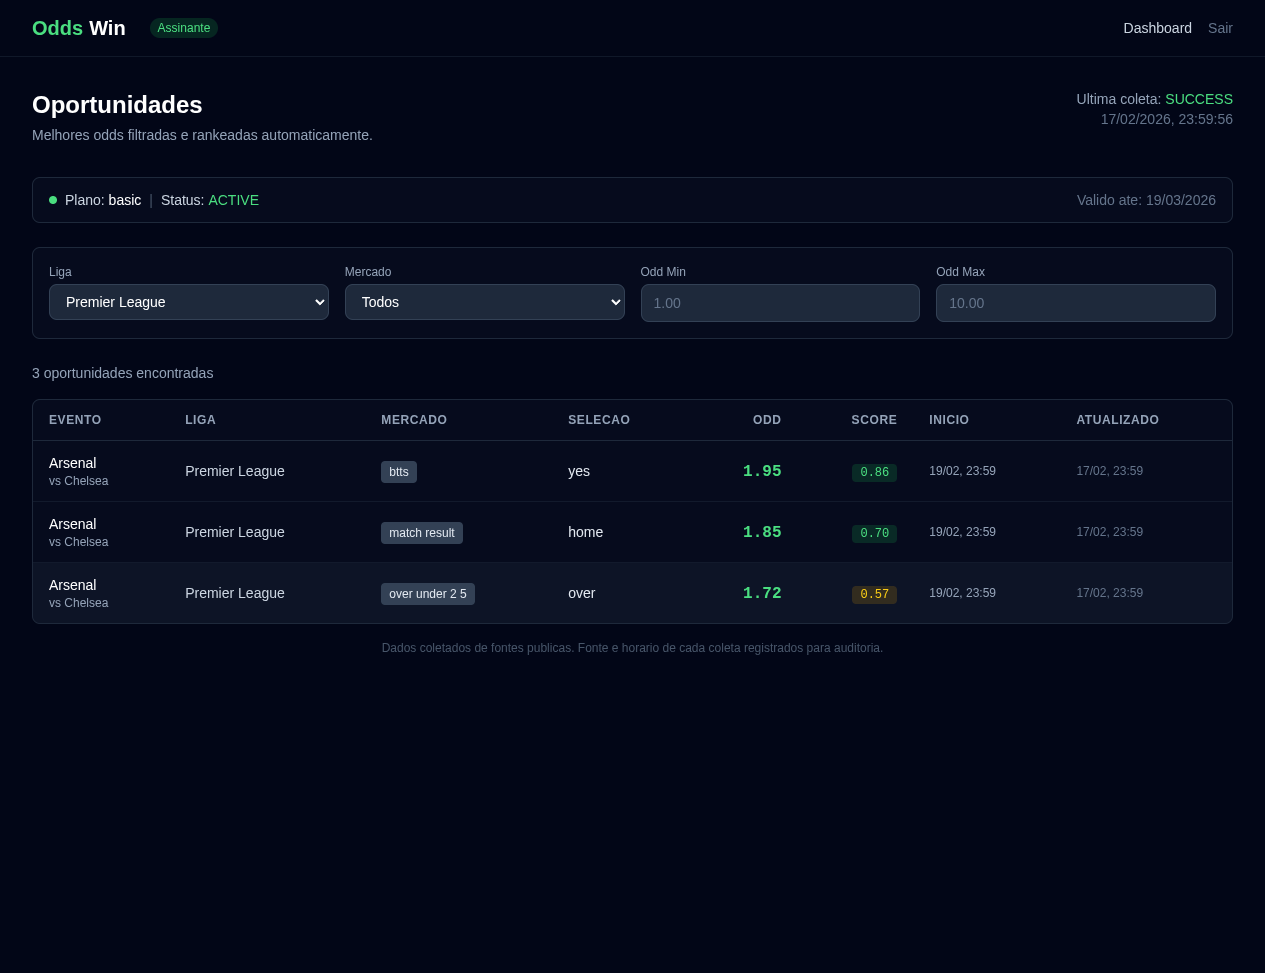Click the Odd Max input field
The width and height of the screenshot is (1265, 973).
pyautogui.click(x=1075, y=302)
